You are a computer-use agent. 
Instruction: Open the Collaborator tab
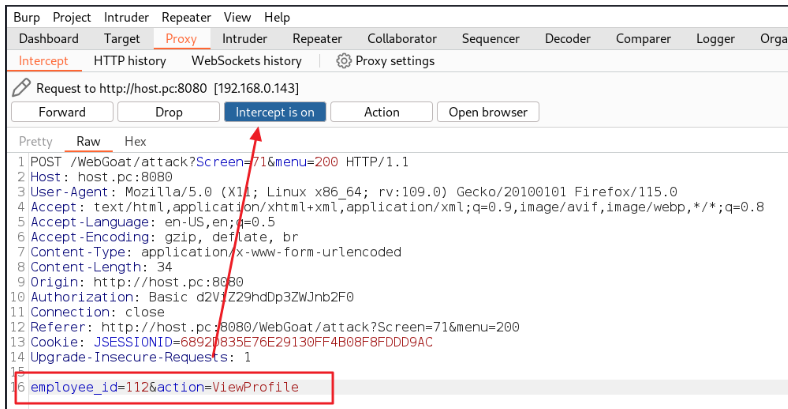402,39
